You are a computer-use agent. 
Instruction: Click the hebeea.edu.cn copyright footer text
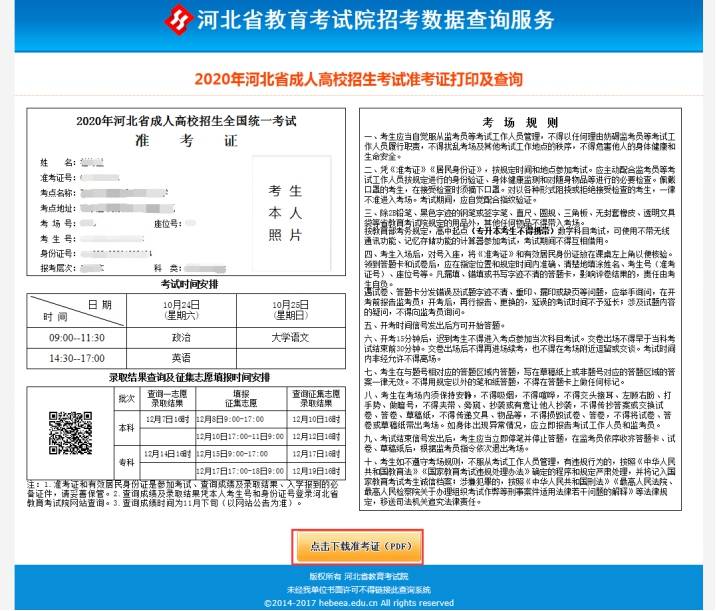pos(359,603)
